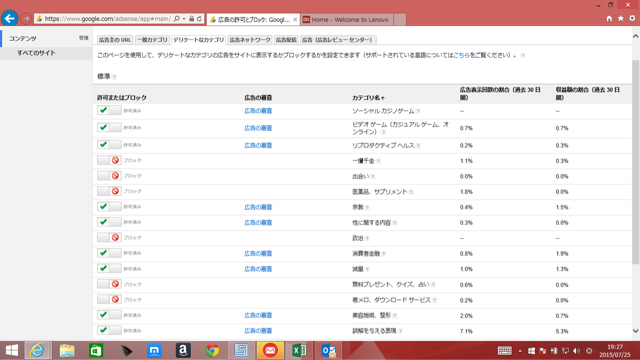The height and width of the screenshot is (360, 640).
Task: Open the touch keyboard icon in the tray
Action: [x=504, y=351]
